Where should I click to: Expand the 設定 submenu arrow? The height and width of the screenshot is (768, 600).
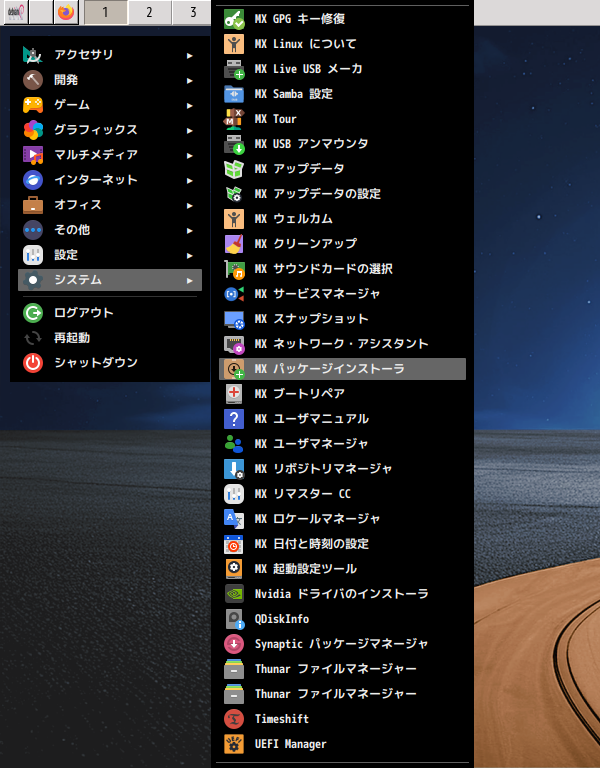190,256
